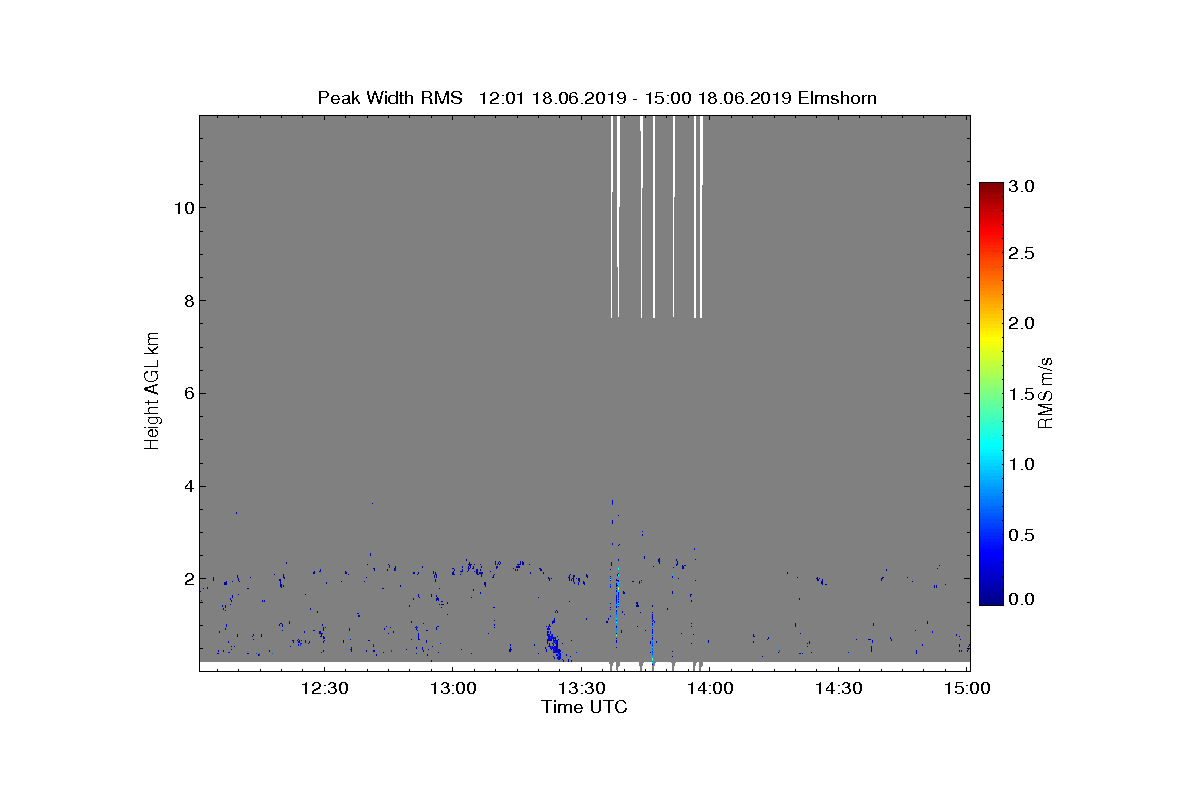Click the 'Height AGL km' axis label
Viewport: 1200px width, 800px height.
[x=152, y=393]
